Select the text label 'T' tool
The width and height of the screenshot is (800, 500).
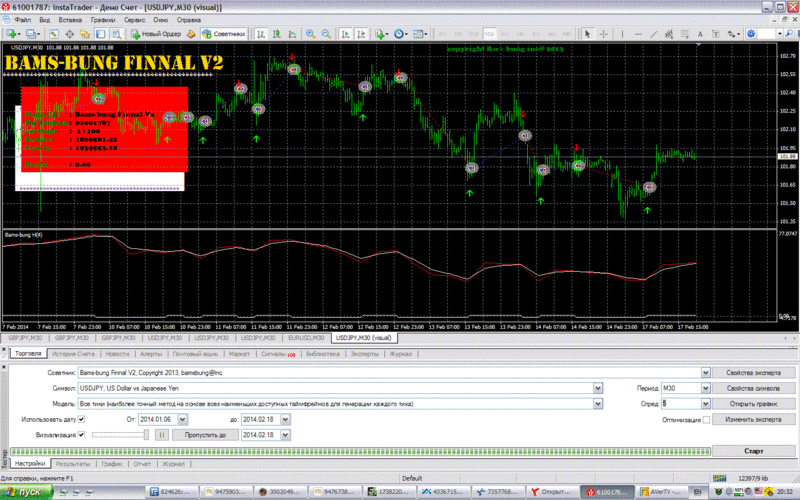716,34
